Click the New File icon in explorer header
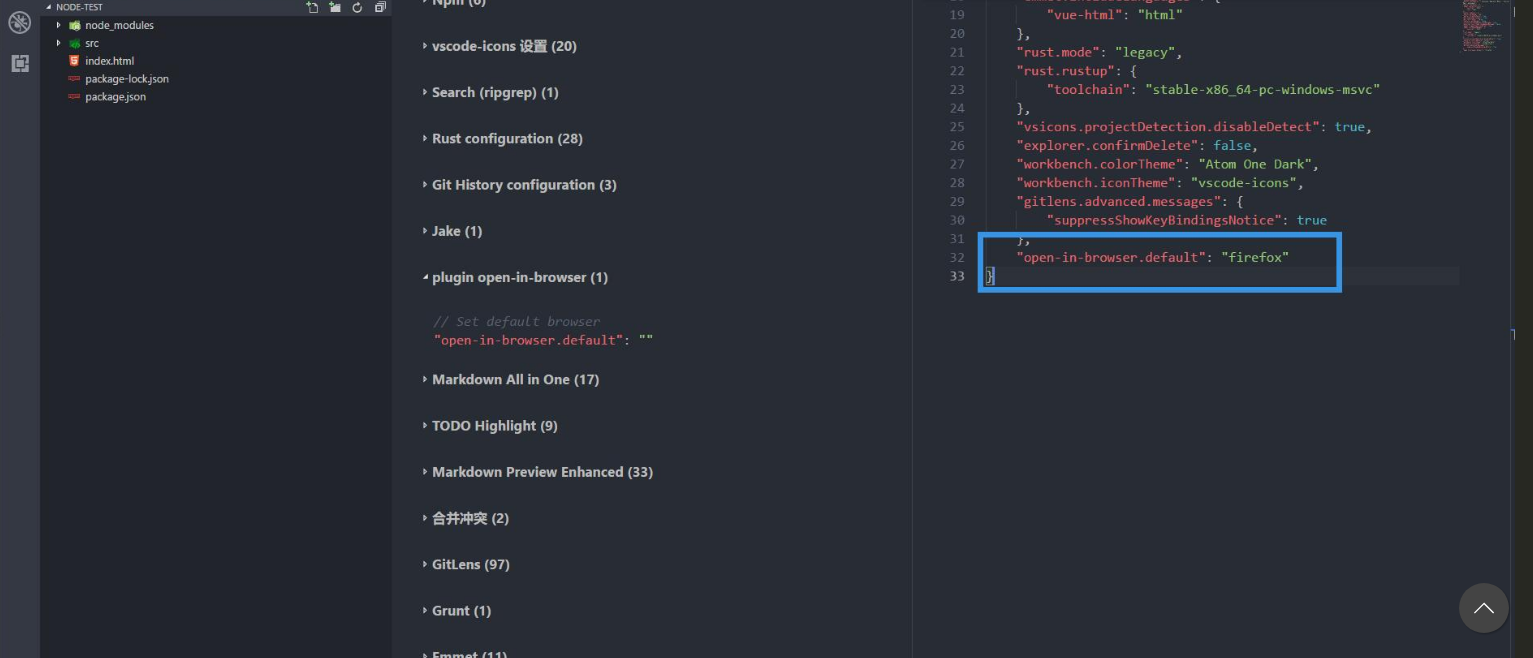This screenshot has height=658, width=1533. [312, 7]
